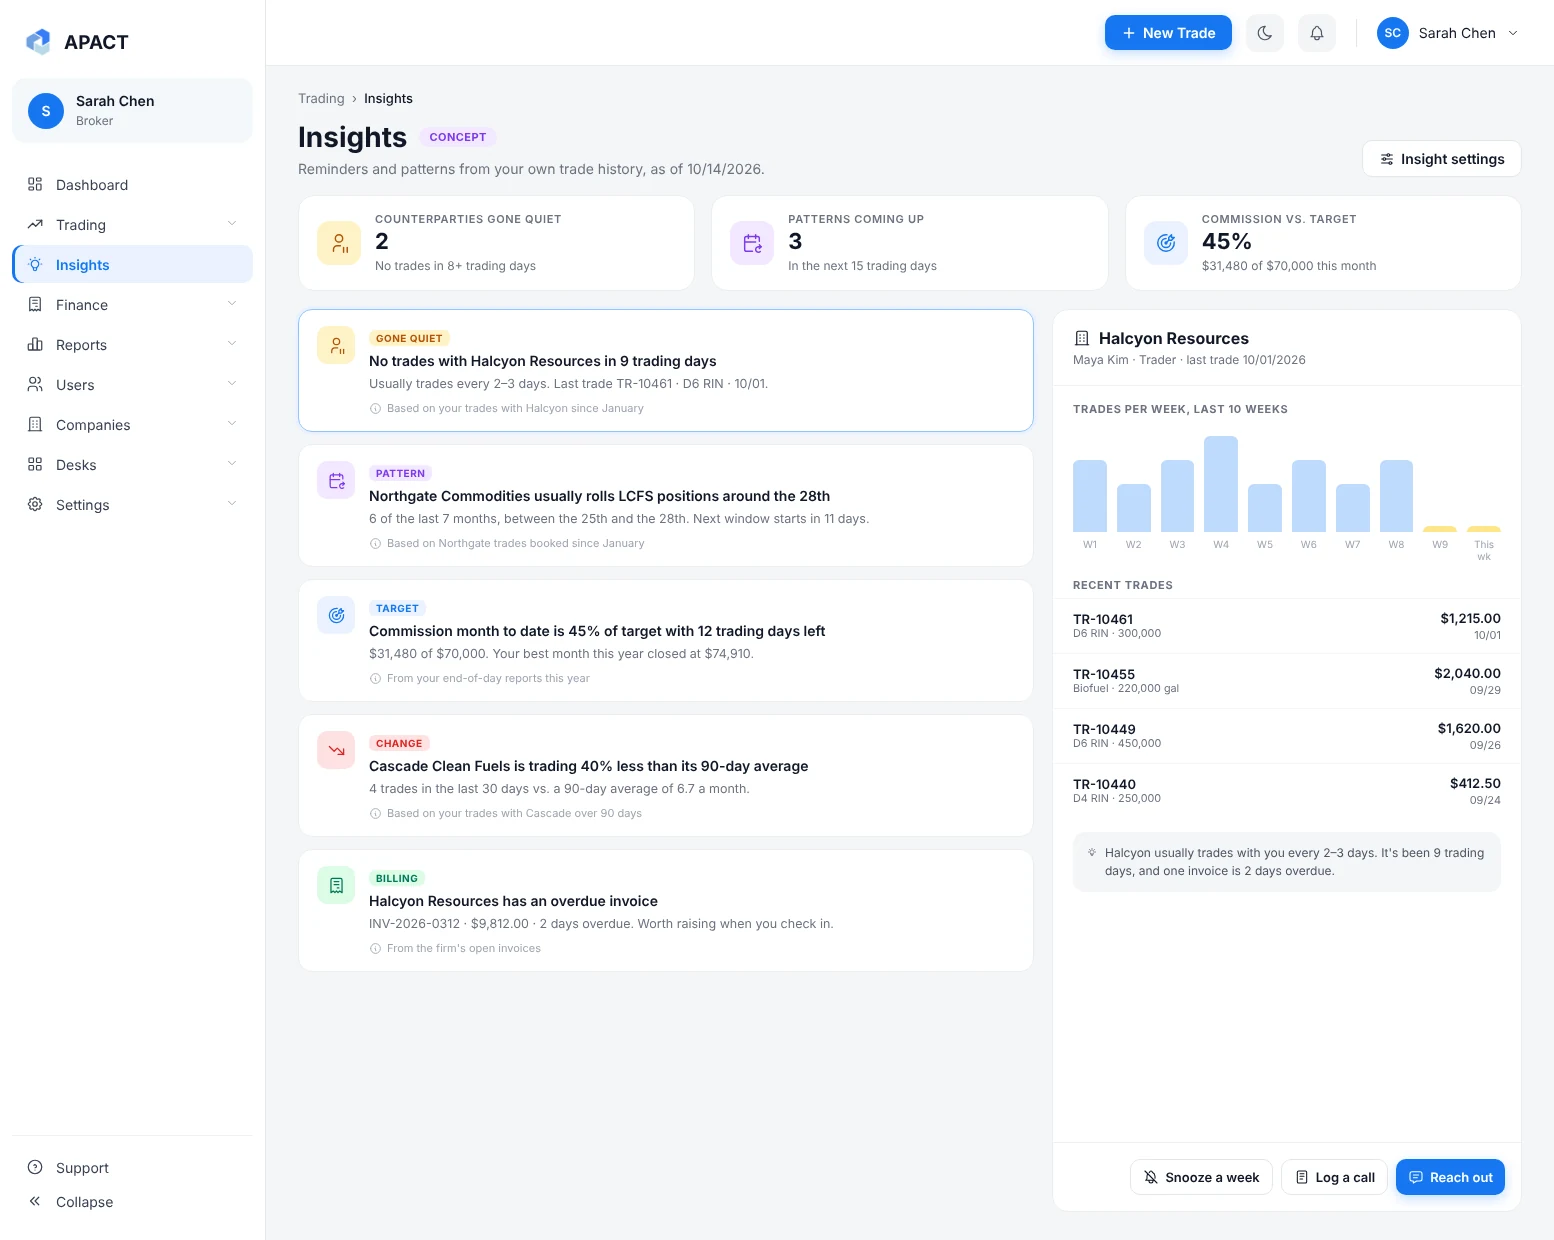Click the W4 bar in trades chart

point(1221,484)
